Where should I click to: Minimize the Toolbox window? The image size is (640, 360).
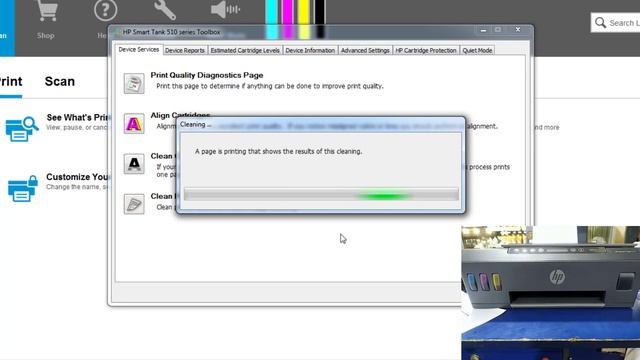[x=483, y=30]
